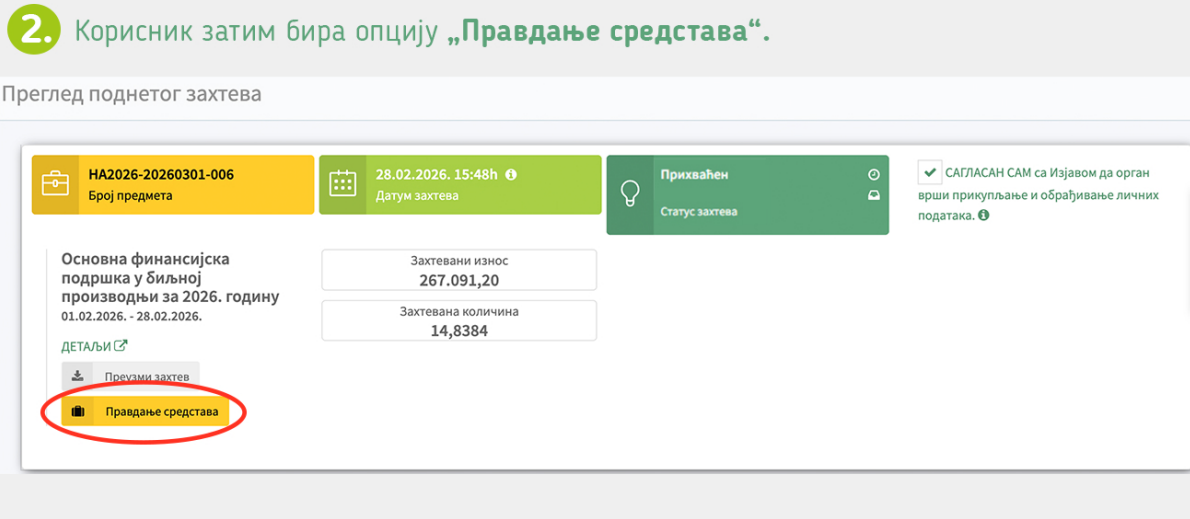The height and width of the screenshot is (519, 1190).
Task: Click the clock icon in the Прихваћен status card
Action: pos(873,175)
